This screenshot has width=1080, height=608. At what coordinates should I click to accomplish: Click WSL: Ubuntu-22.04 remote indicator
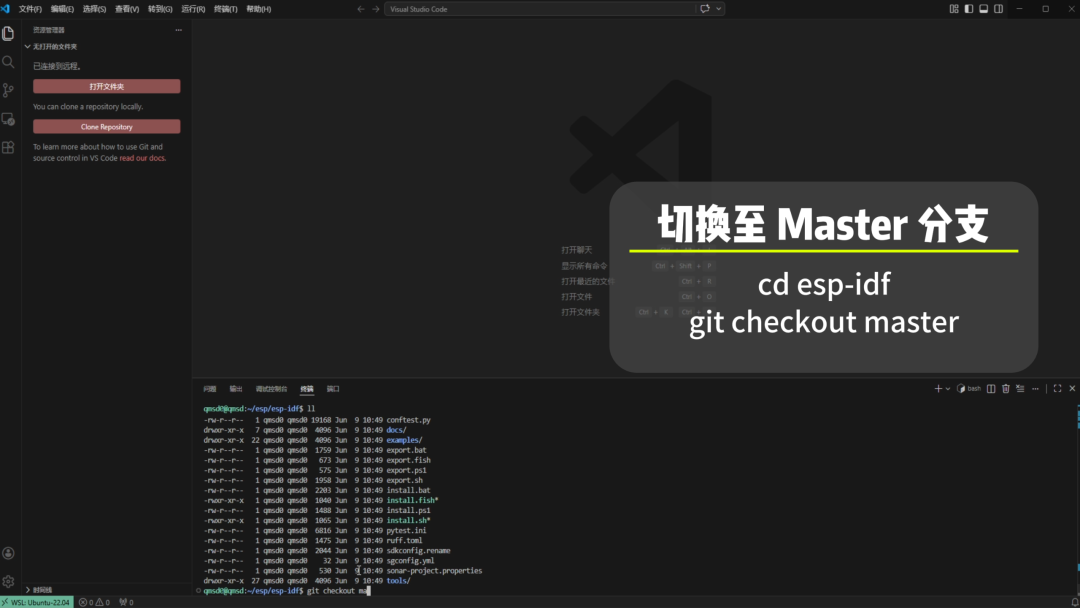pos(37,602)
